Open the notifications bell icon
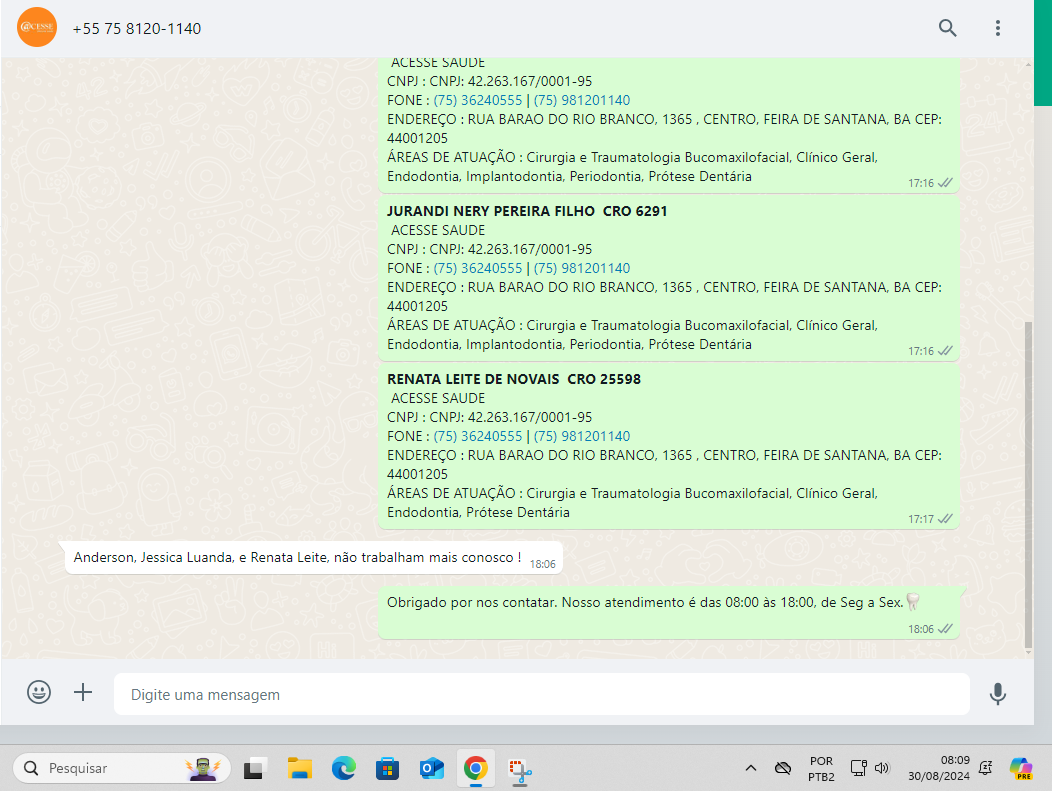Image resolution: width=1052 pixels, height=791 pixels. (x=986, y=768)
